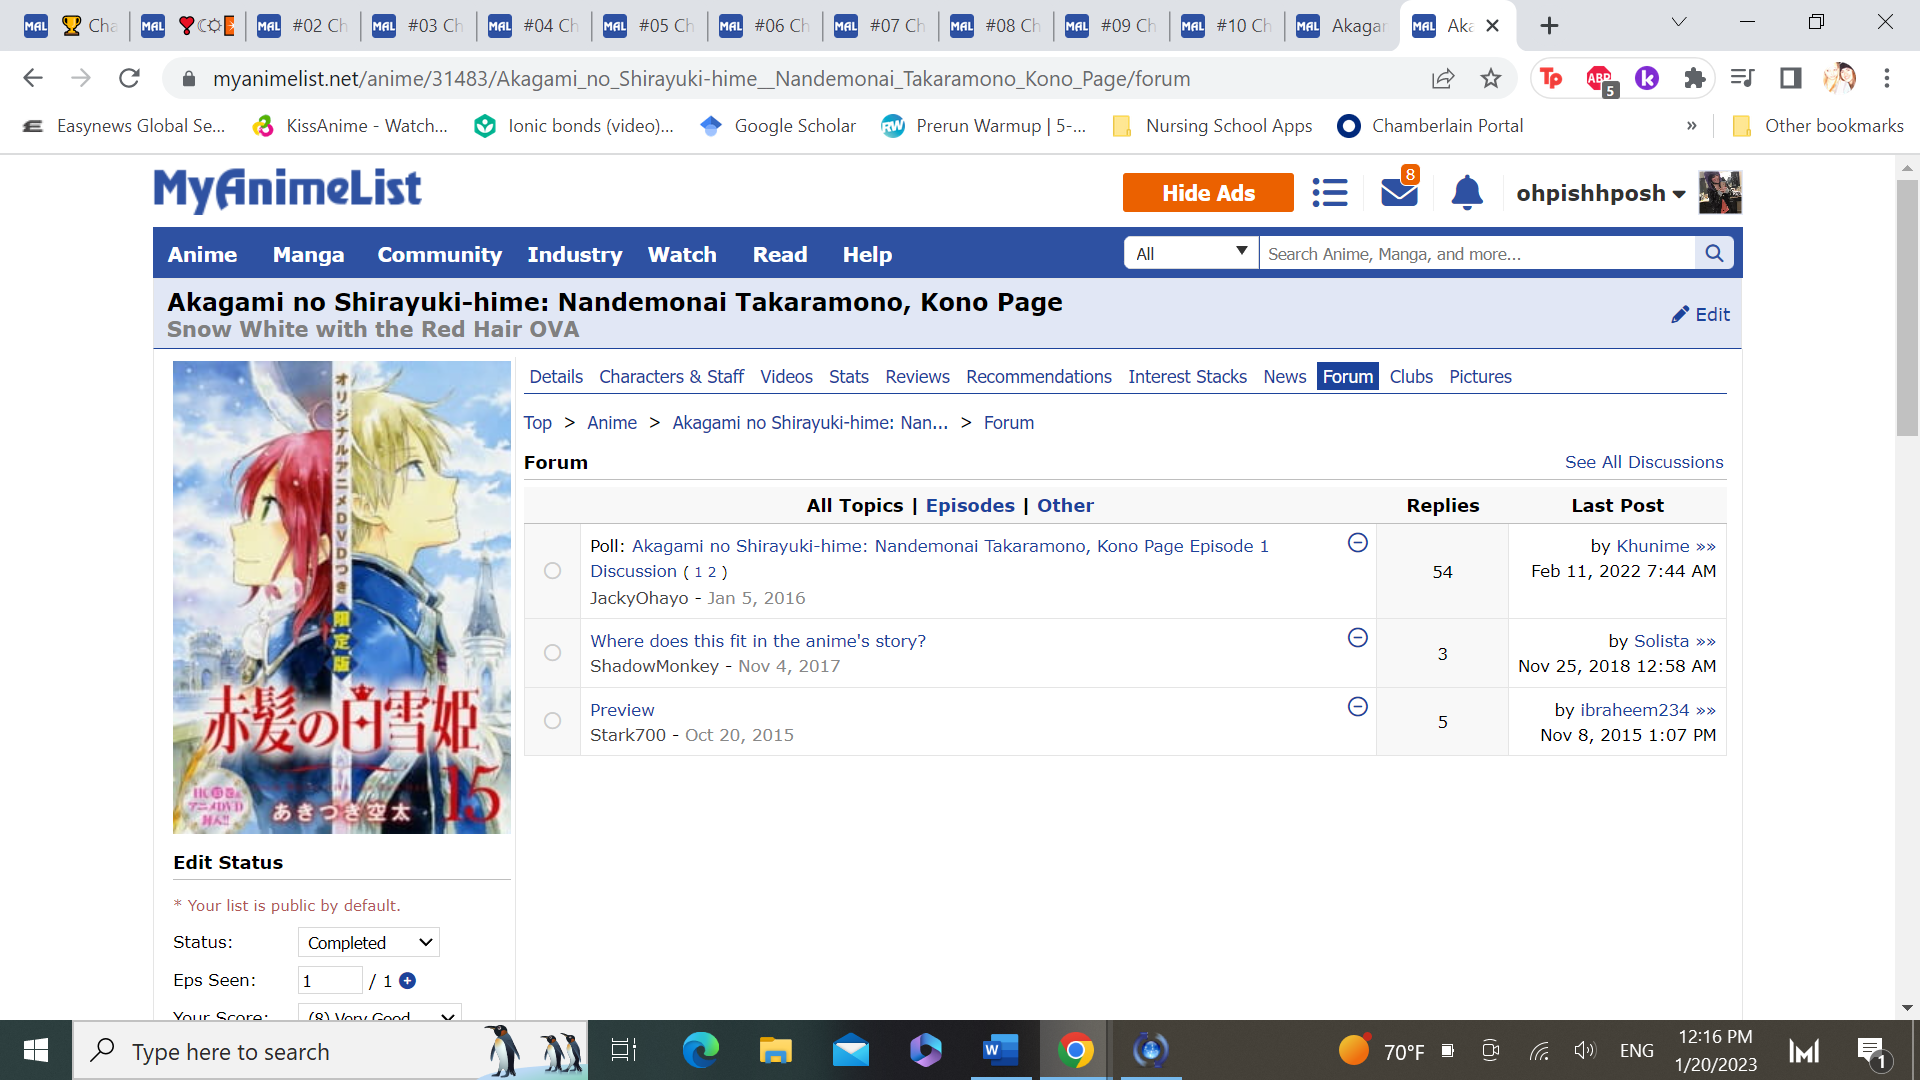Open the MAL list menu icon
Screen dimensions: 1920x1080
coord(1329,192)
